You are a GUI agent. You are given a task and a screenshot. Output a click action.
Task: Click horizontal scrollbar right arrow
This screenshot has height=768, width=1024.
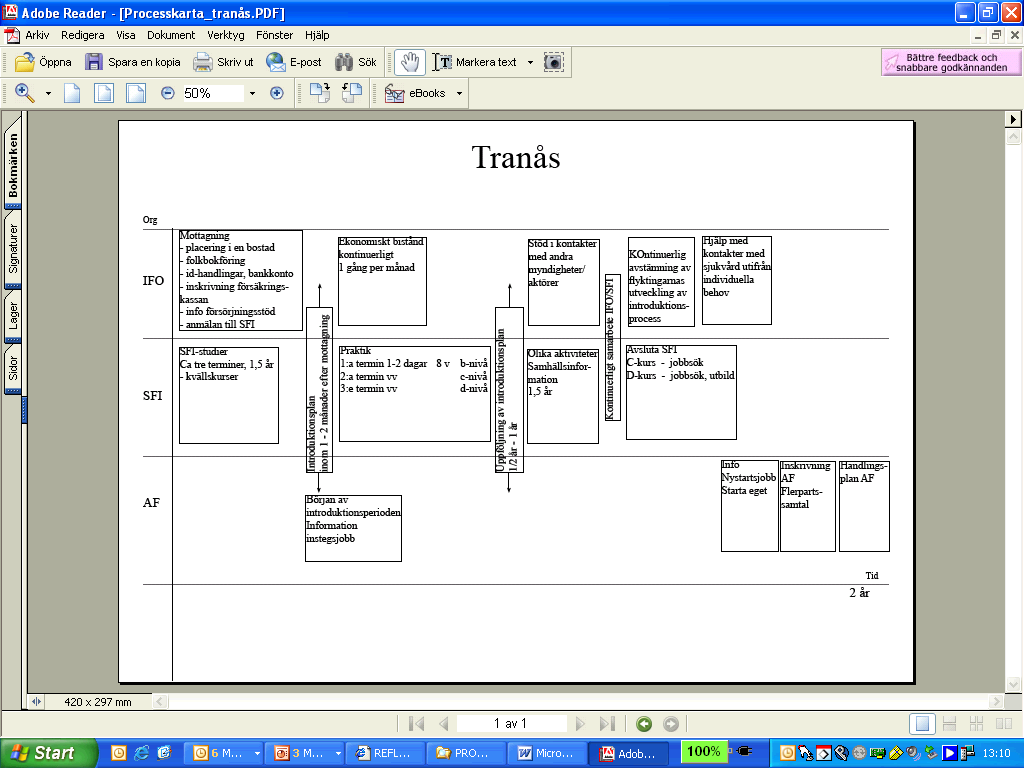[996, 701]
